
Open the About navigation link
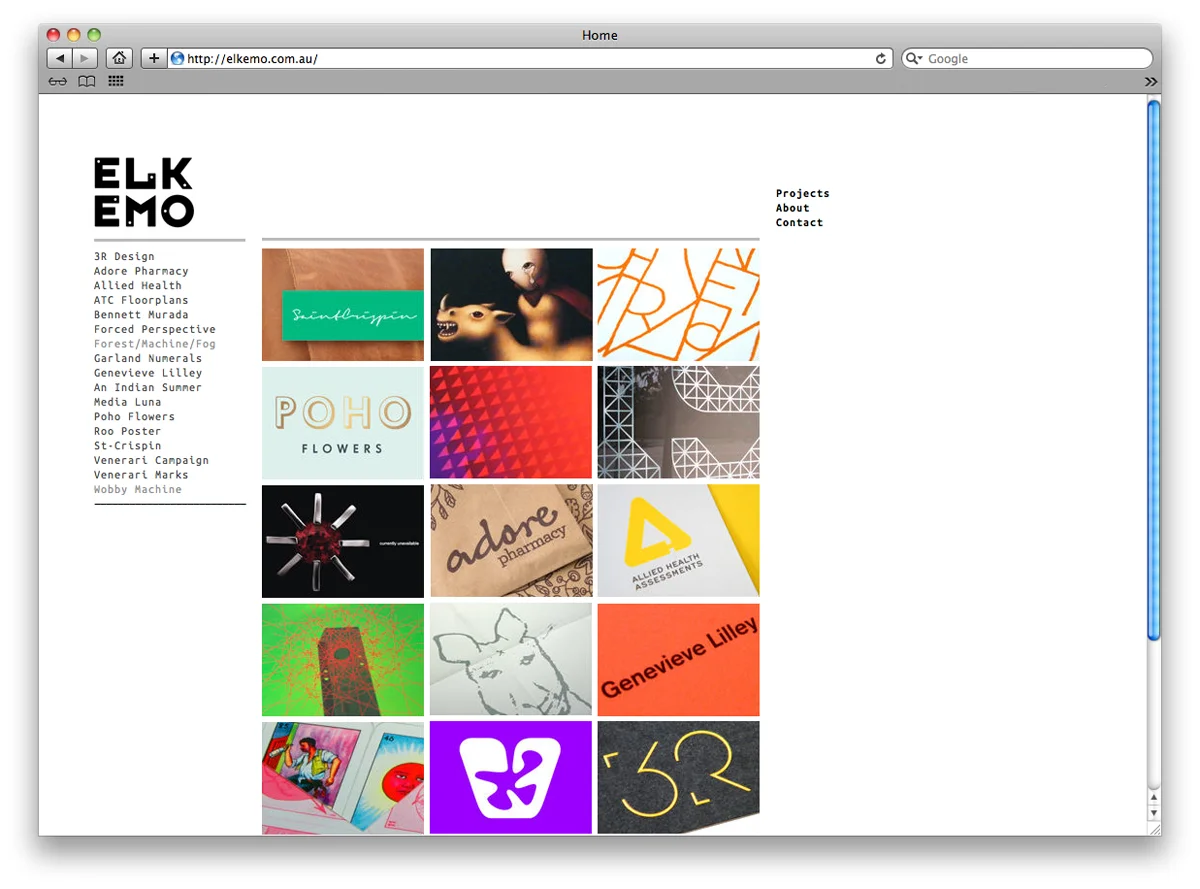792,208
